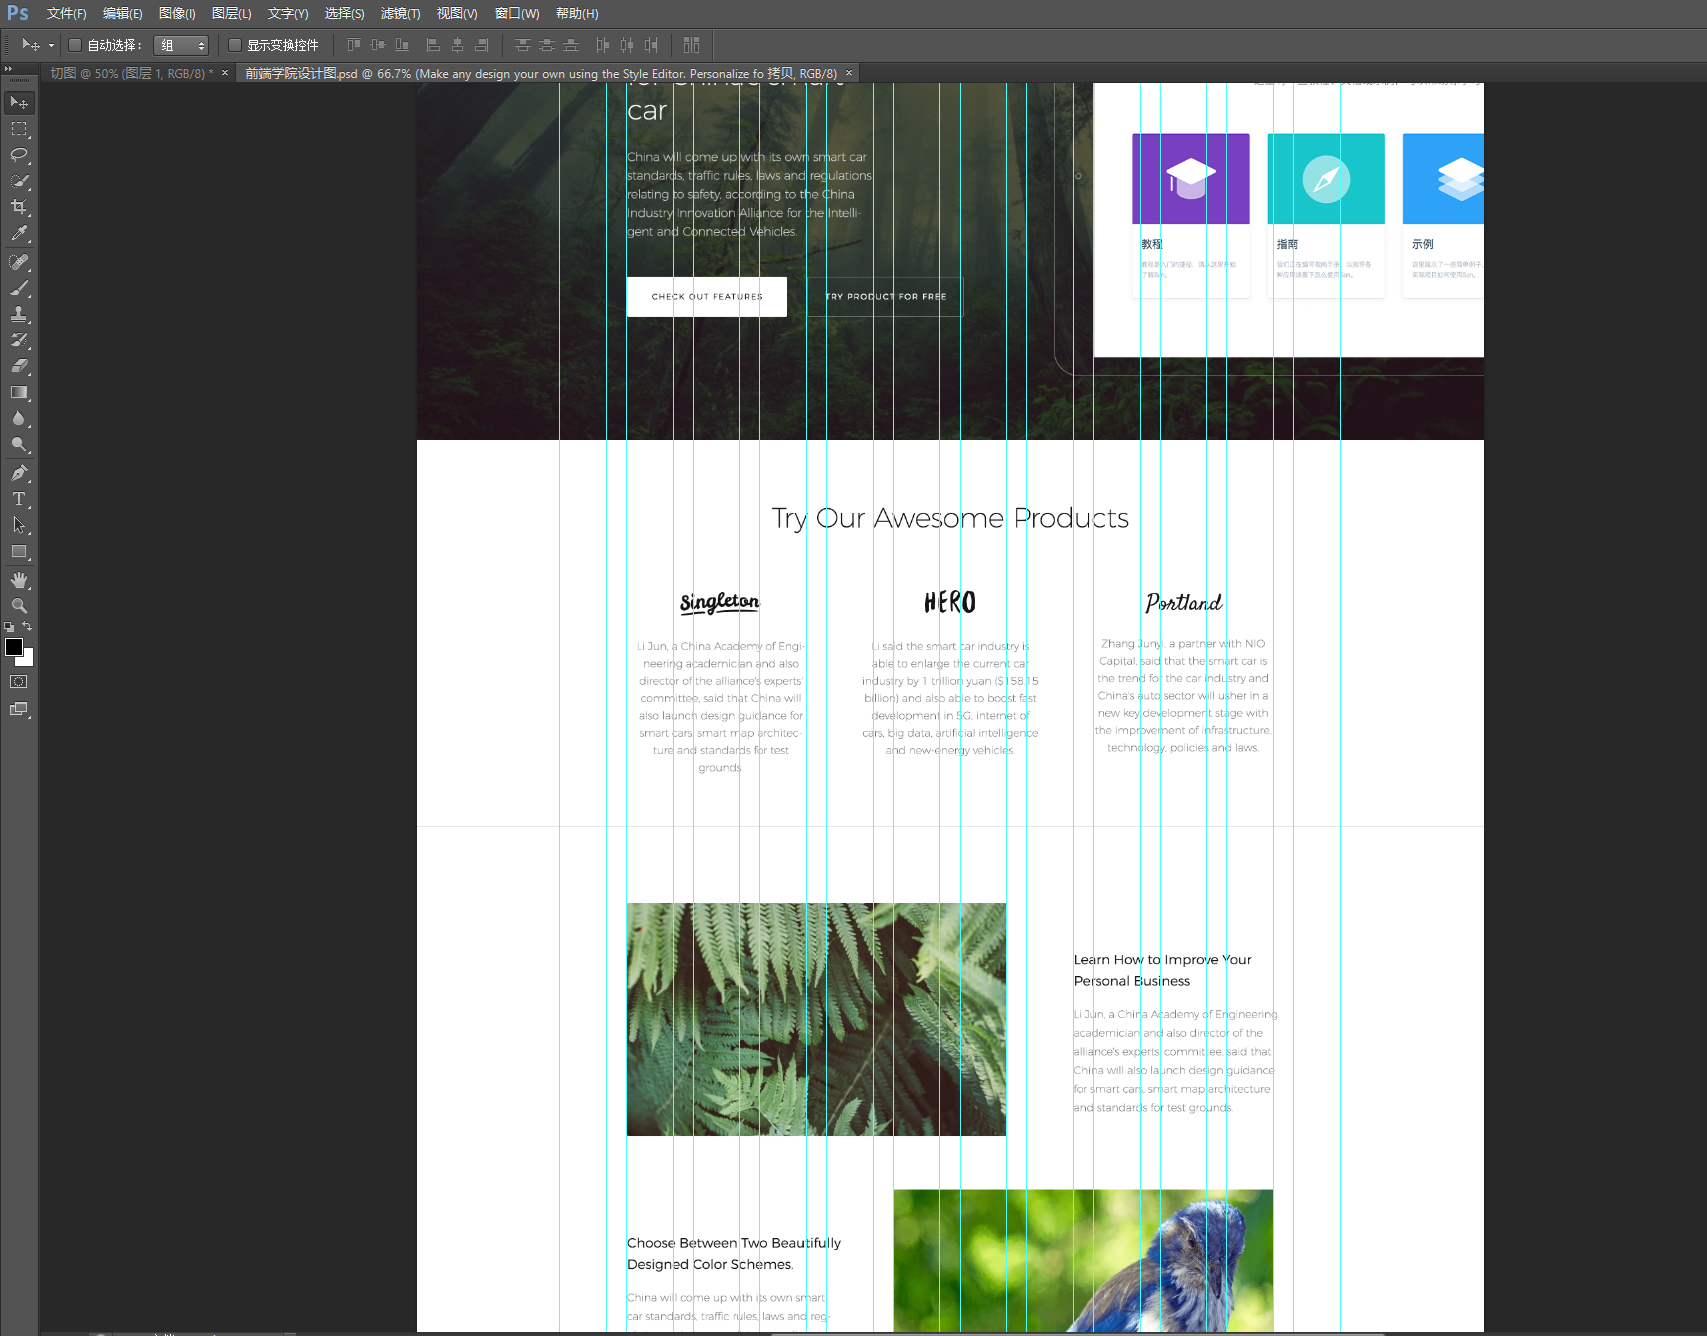Click Distribute Top Edges button
Screen dimensions: 1707x1336
click(x=522, y=45)
